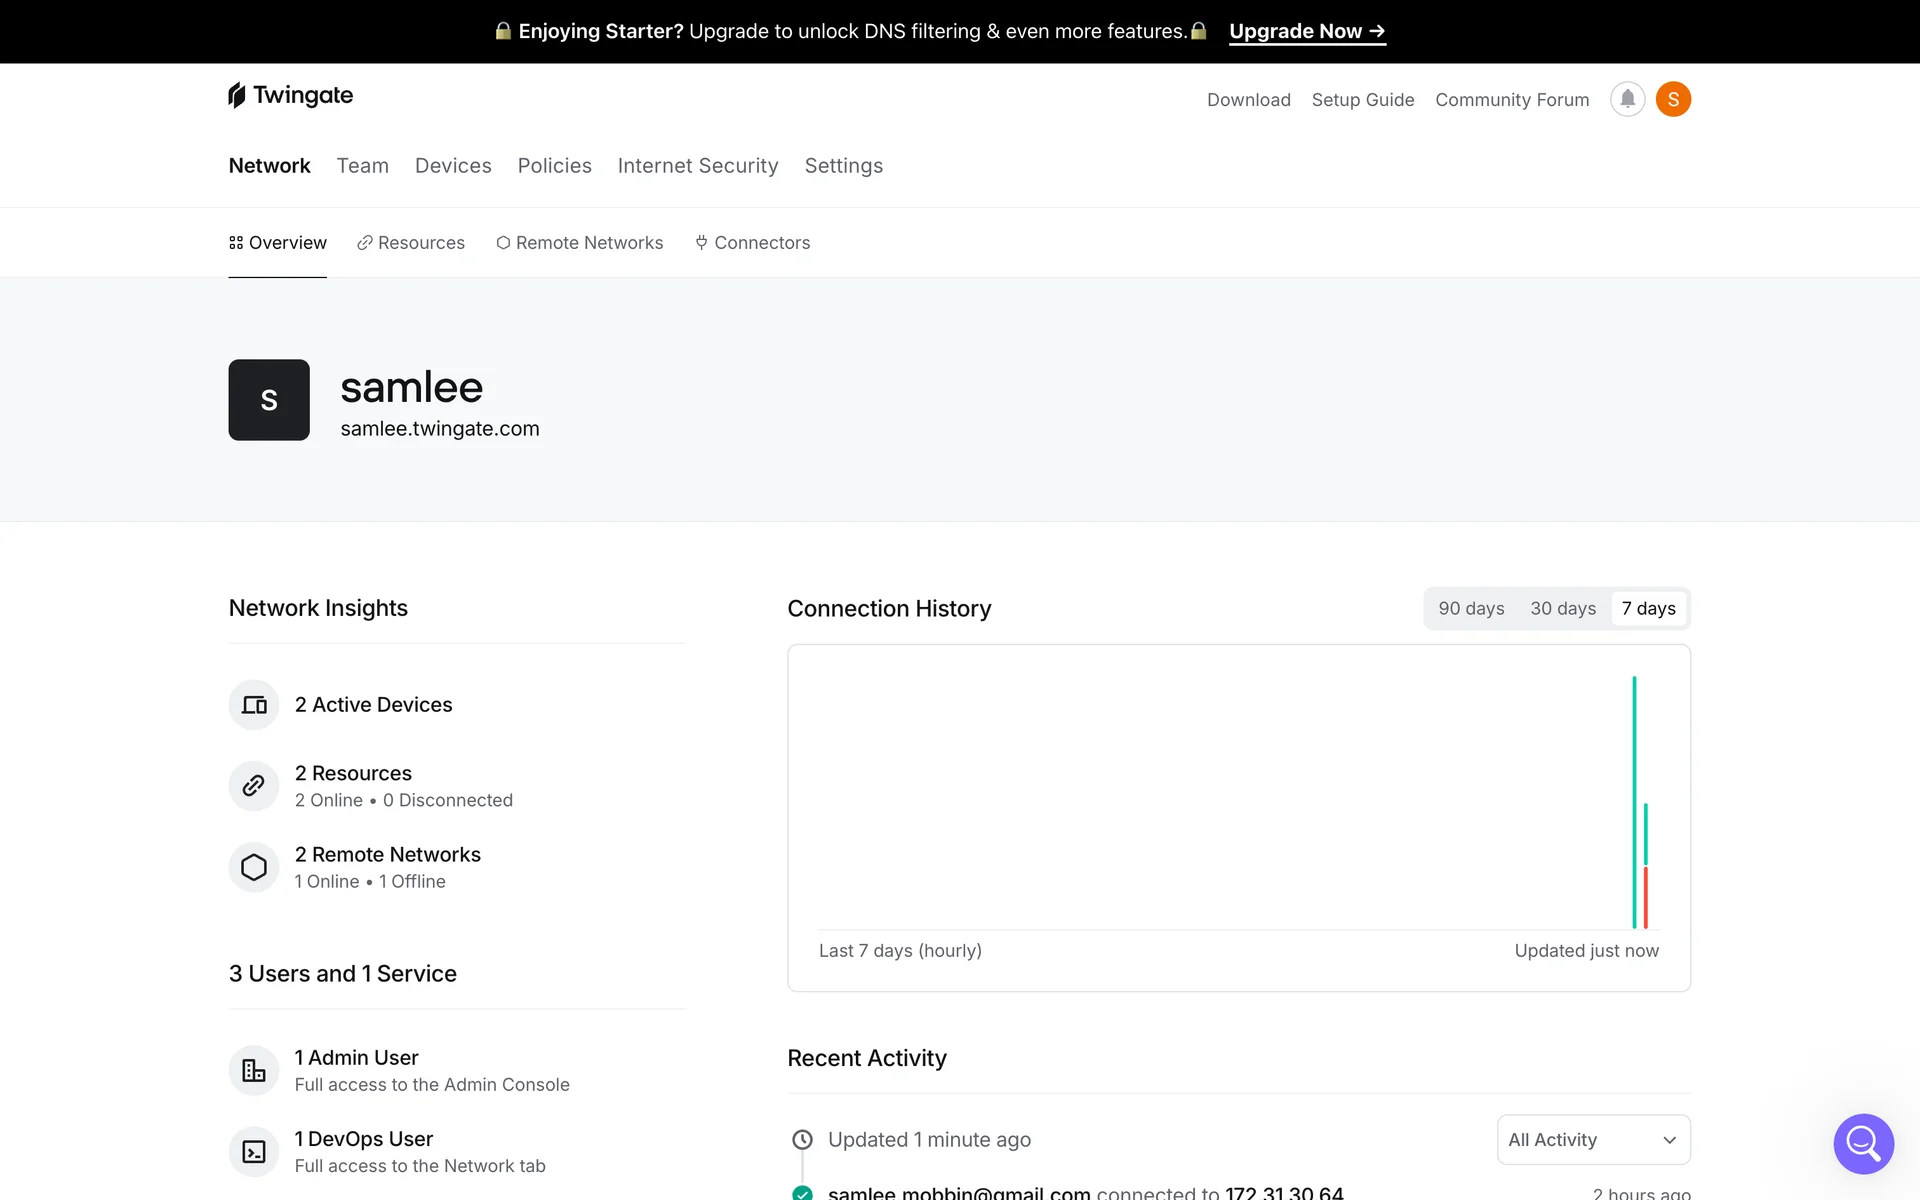Open the Setup Guide link
This screenshot has width=1920, height=1200.
tap(1362, 100)
